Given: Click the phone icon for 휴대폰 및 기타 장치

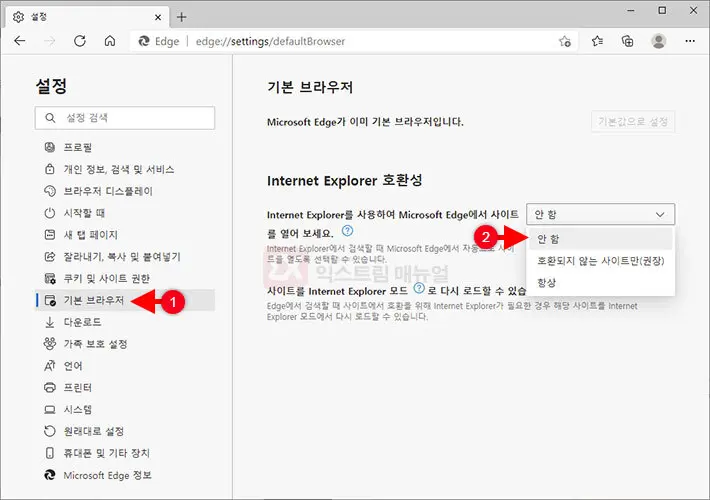Looking at the screenshot, I should [x=50, y=453].
